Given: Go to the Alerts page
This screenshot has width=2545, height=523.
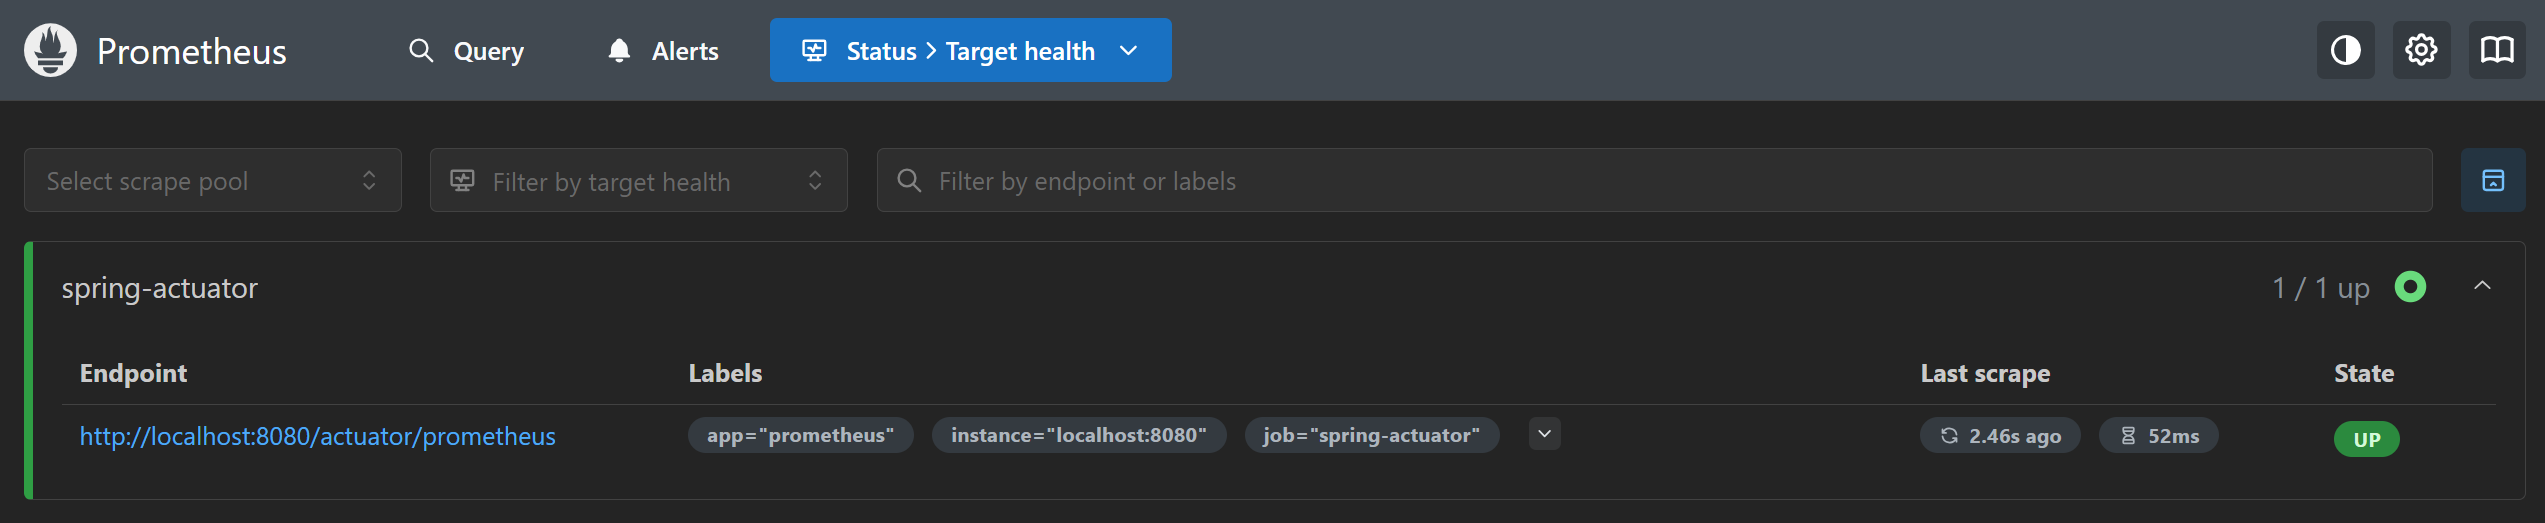Looking at the screenshot, I should [663, 51].
